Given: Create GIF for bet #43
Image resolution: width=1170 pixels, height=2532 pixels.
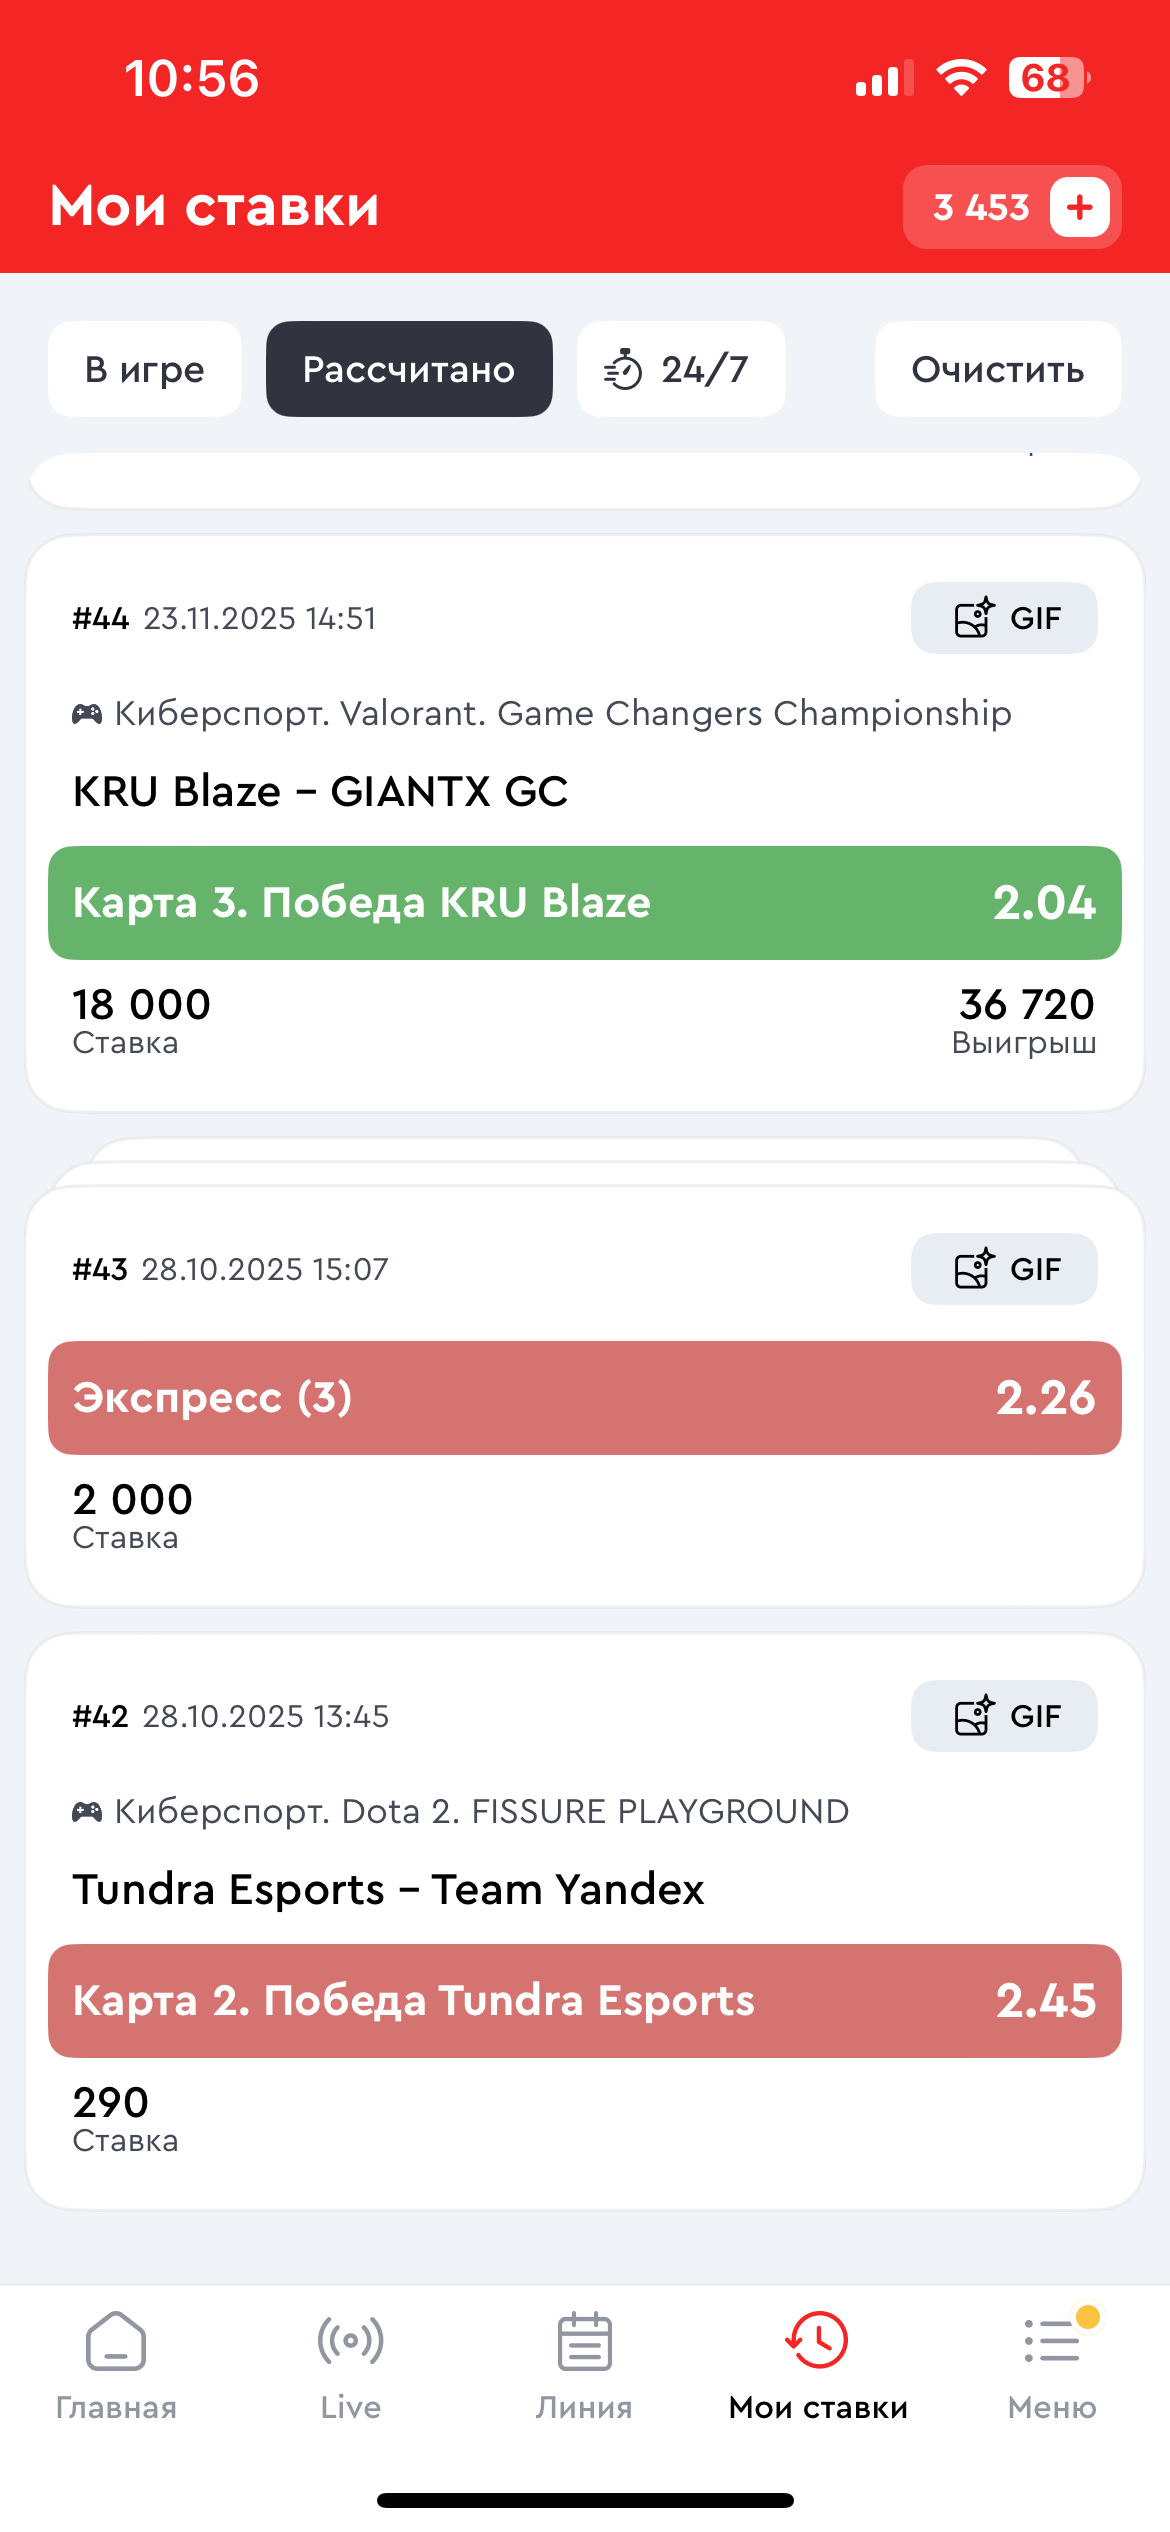Looking at the screenshot, I should [x=1003, y=1269].
